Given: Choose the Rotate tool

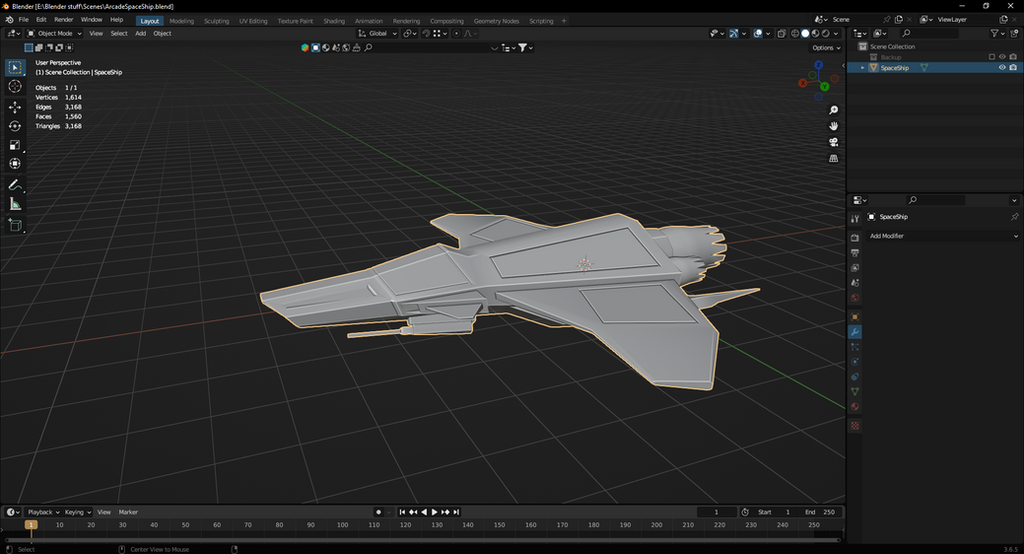Looking at the screenshot, I should coord(15,126).
